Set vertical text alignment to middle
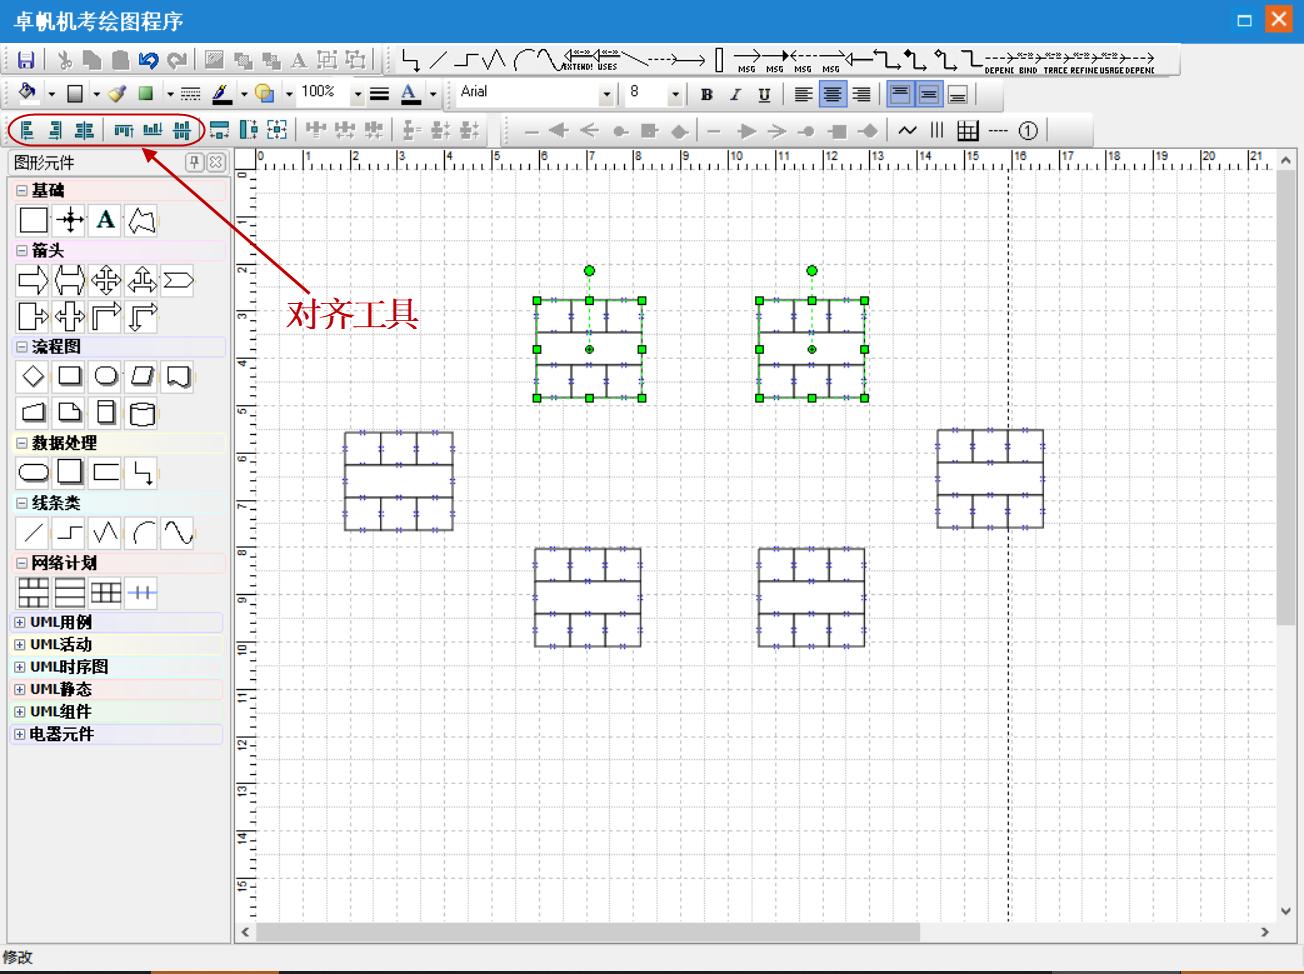The image size is (1304, 974). tap(929, 95)
